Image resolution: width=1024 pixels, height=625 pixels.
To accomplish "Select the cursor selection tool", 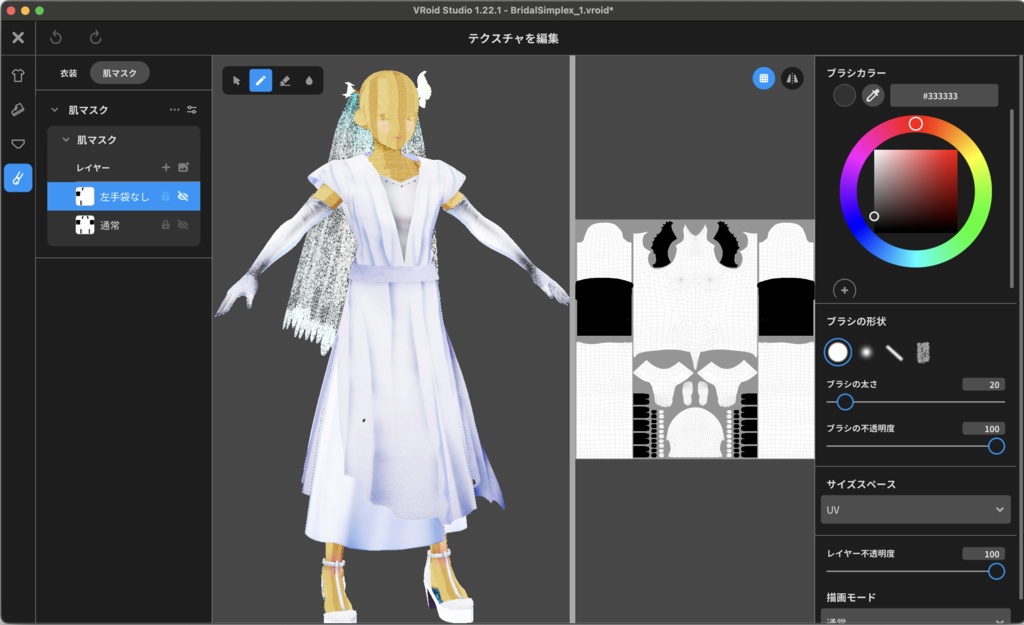I will [236, 81].
